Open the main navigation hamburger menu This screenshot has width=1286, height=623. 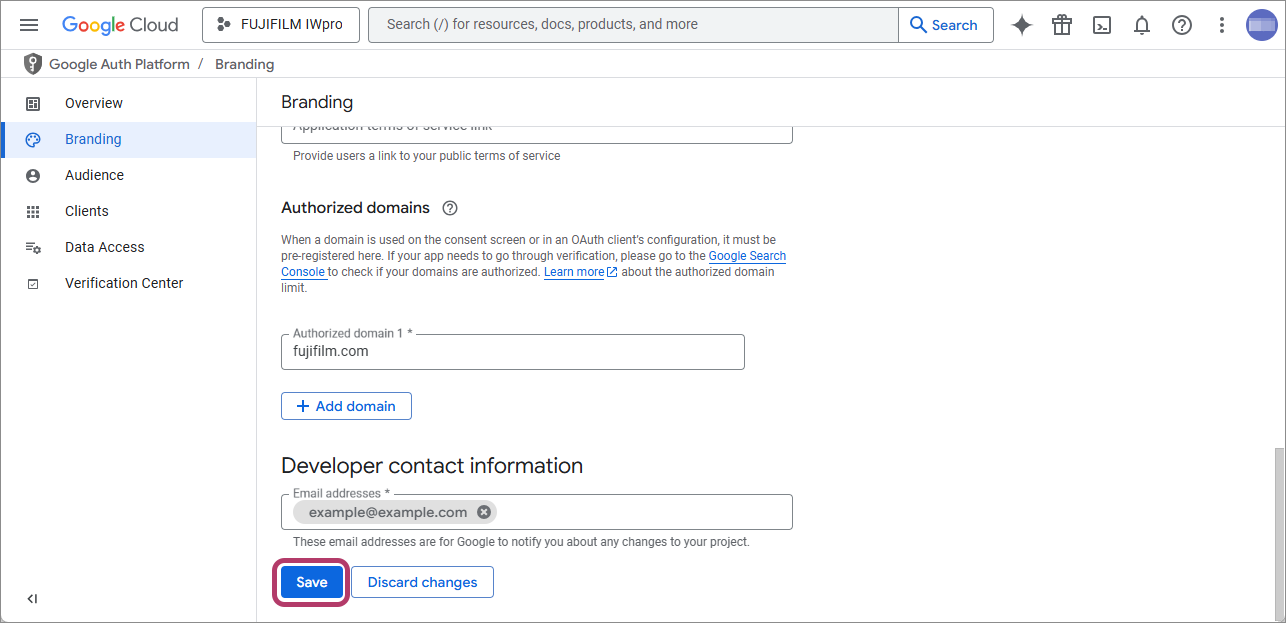(29, 25)
